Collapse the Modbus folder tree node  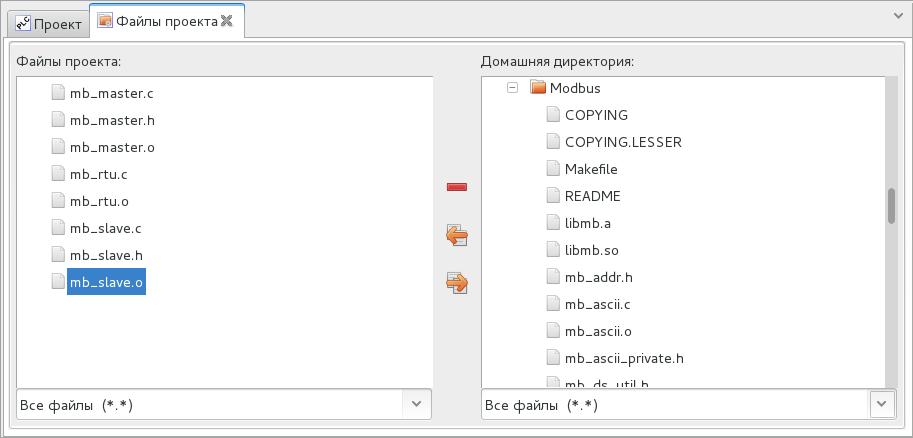click(512, 88)
